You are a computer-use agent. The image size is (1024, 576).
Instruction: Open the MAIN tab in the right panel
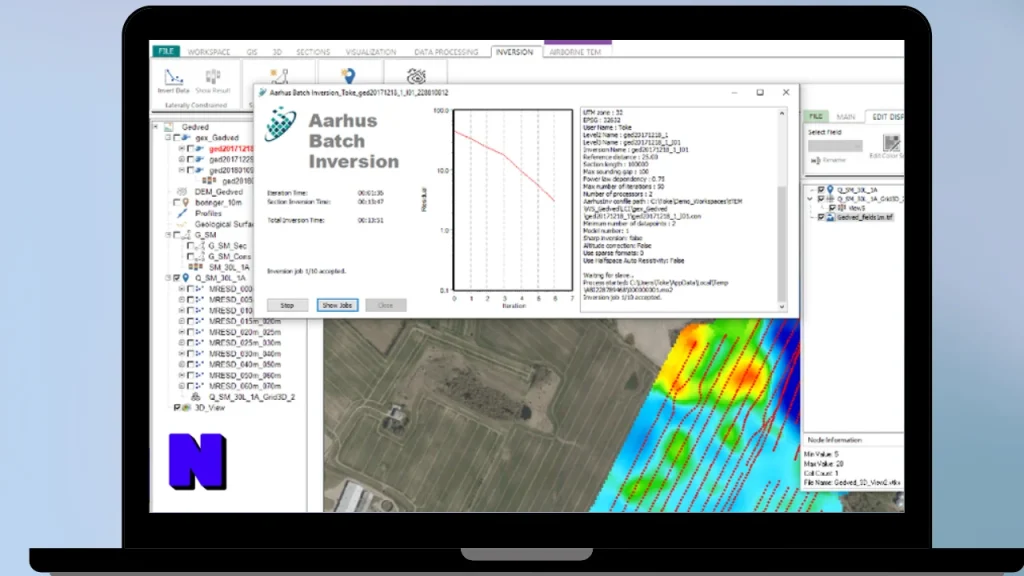tap(846, 117)
